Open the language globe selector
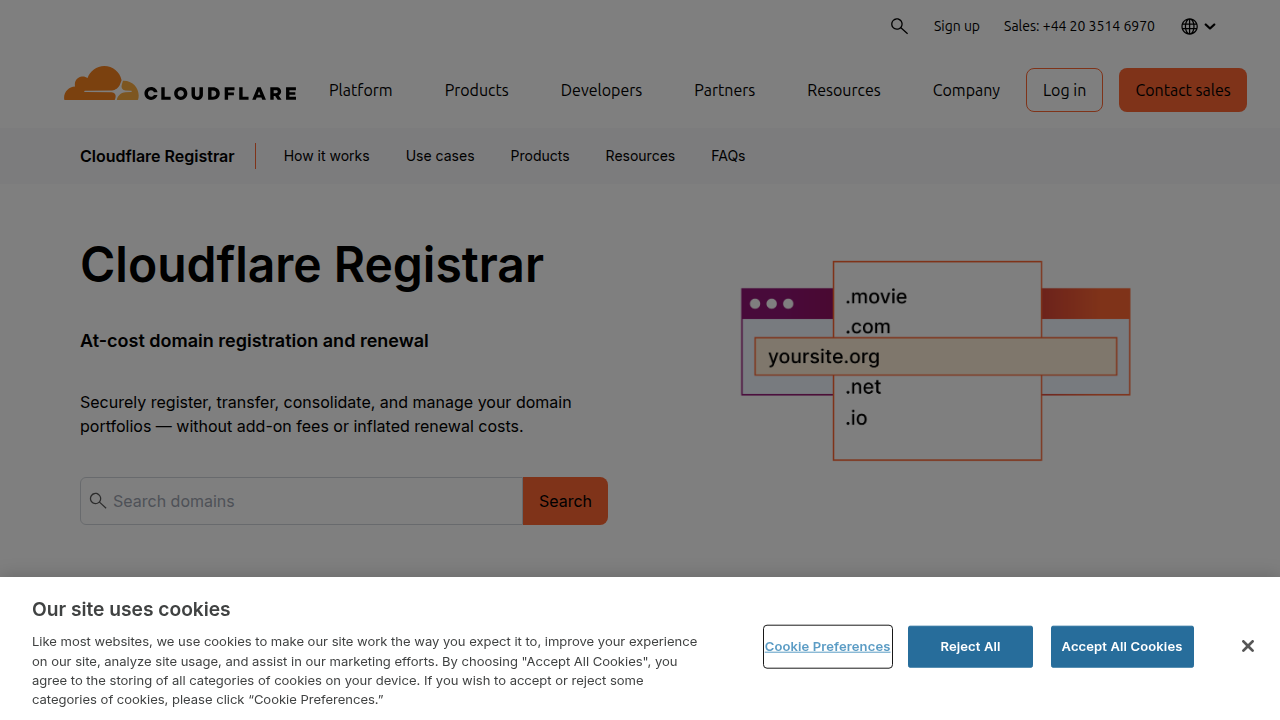Viewport: 1280px width, 720px height. point(1198,26)
